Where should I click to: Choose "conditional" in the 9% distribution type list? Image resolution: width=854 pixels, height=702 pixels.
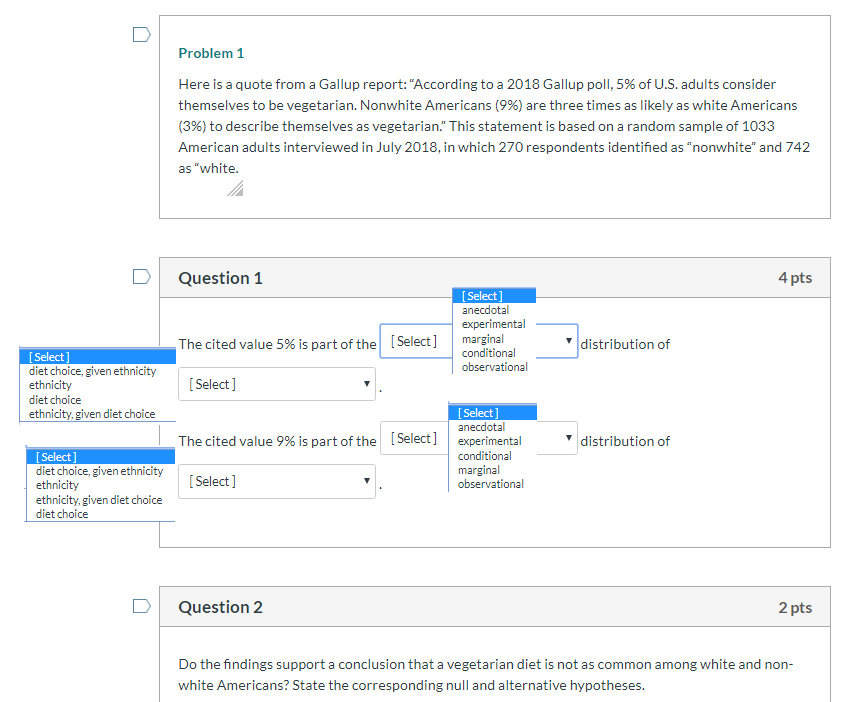click(x=484, y=456)
